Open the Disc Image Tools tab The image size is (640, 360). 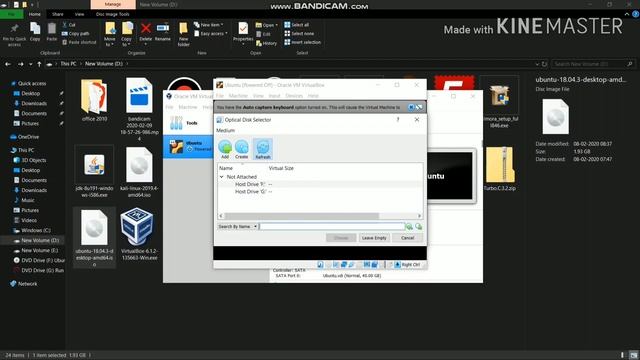(x=113, y=14)
